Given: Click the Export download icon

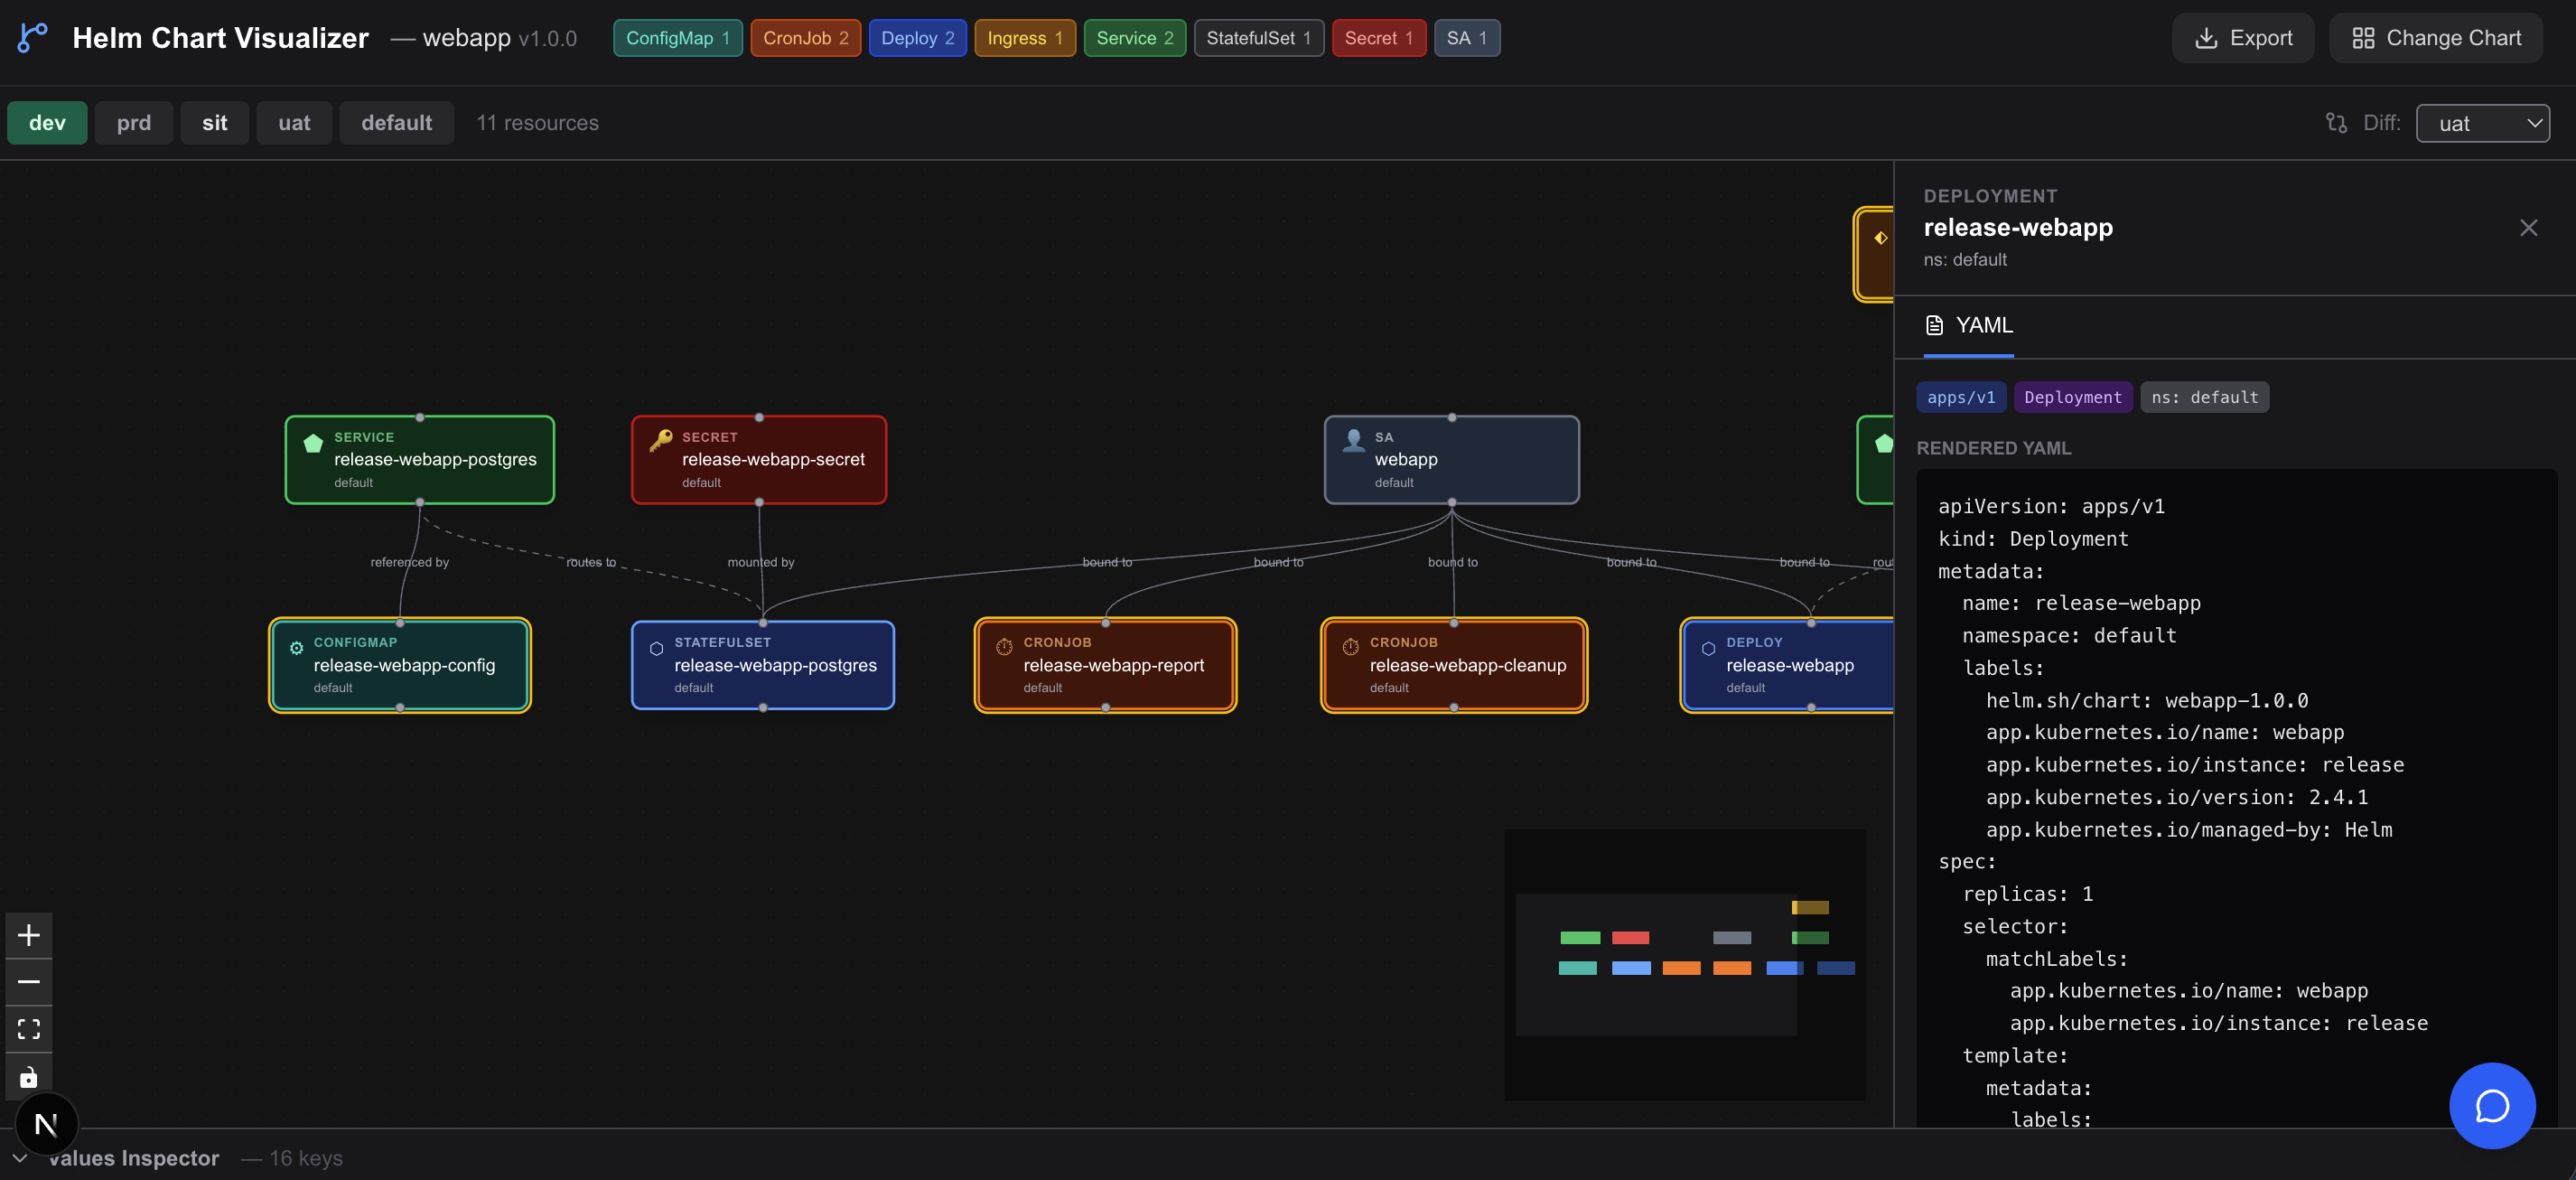Looking at the screenshot, I should 2205,38.
